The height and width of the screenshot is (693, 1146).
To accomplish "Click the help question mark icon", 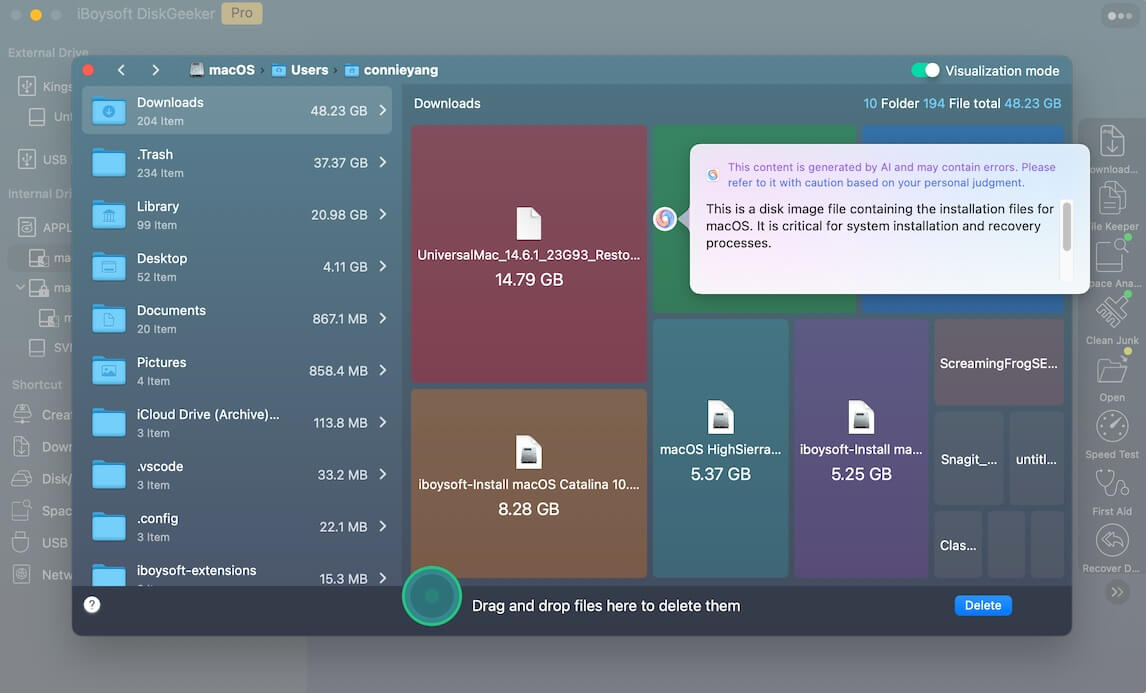I will (x=92, y=605).
